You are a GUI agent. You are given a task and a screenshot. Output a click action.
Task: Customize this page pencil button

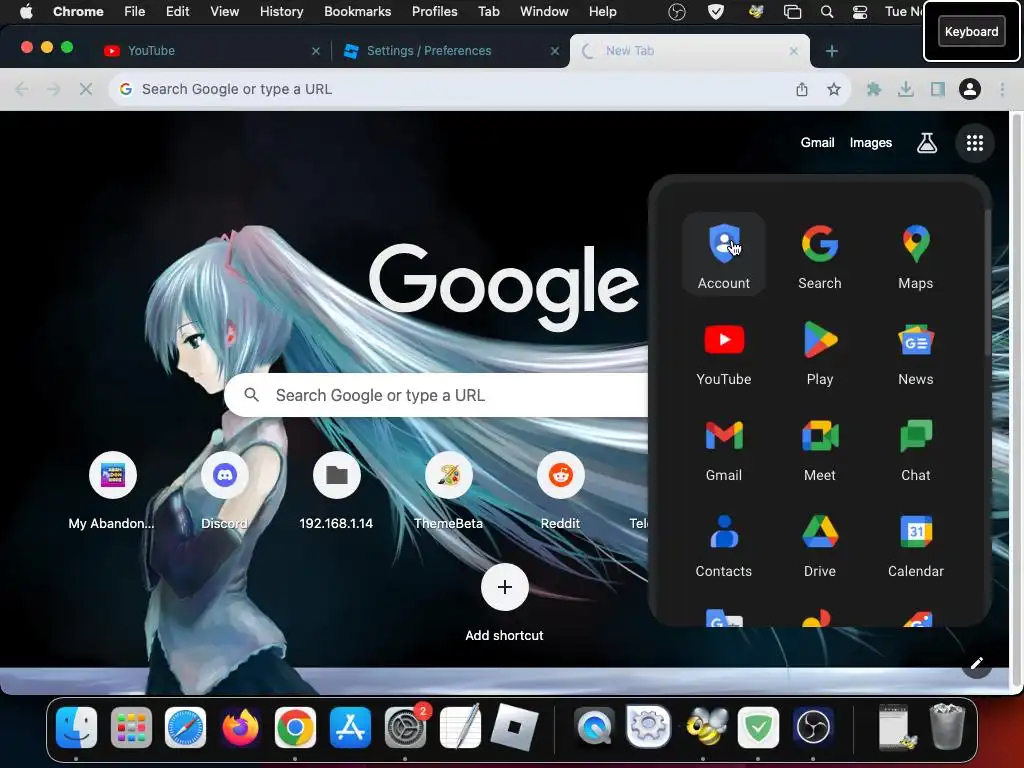tap(976, 664)
